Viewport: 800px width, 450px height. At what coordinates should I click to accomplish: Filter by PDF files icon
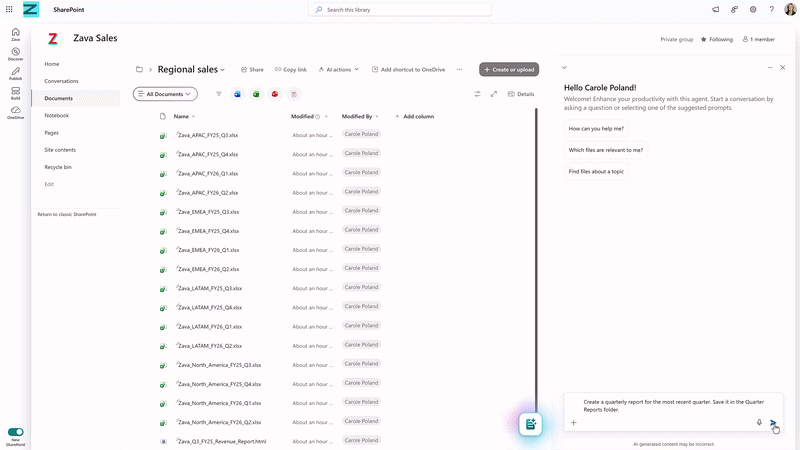[294, 94]
